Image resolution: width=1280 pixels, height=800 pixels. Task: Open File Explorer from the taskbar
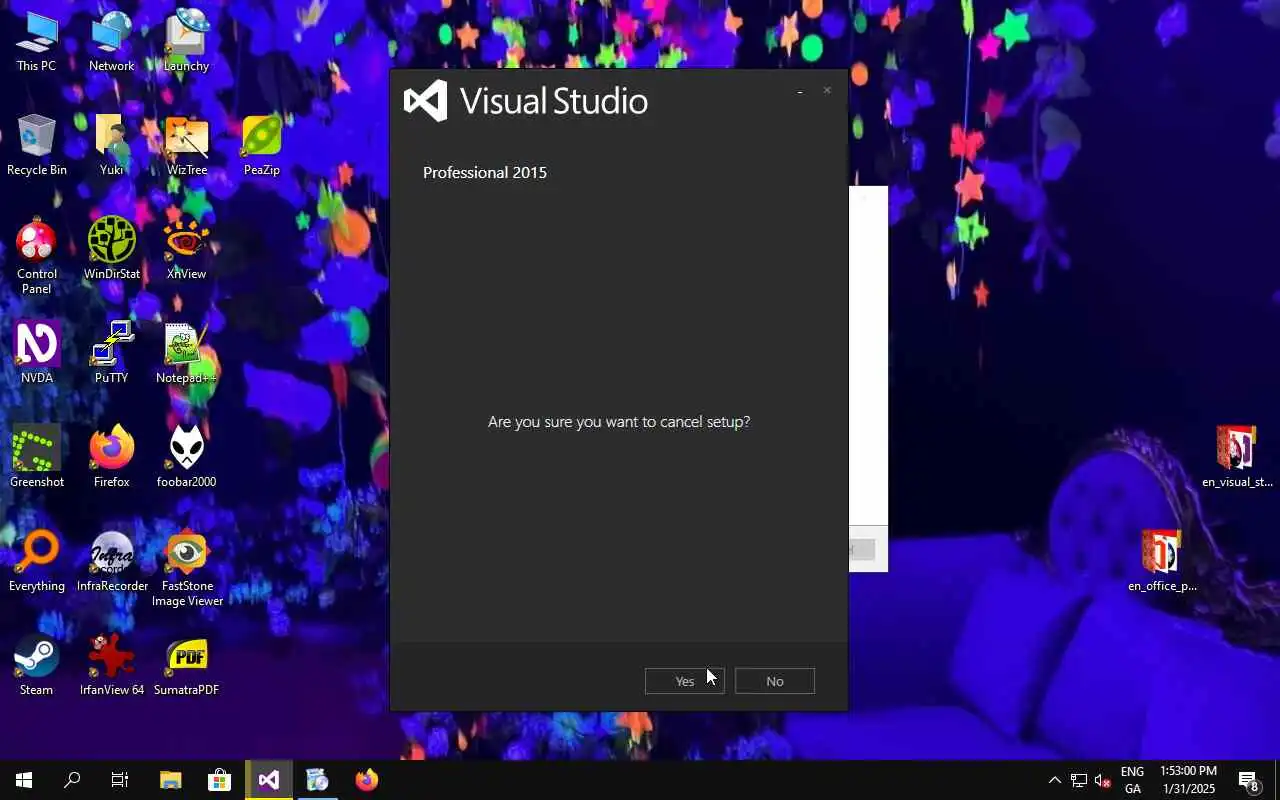[x=170, y=780]
